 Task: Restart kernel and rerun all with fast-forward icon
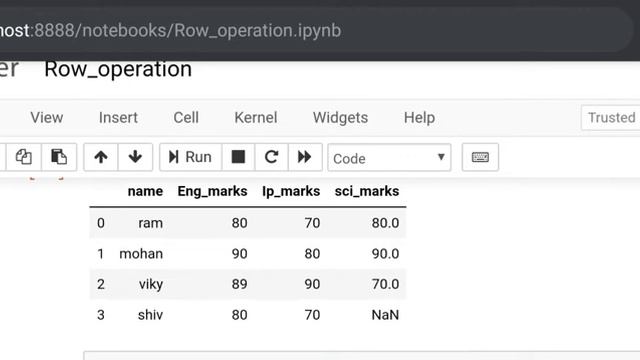pyautogui.click(x=305, y=157)
